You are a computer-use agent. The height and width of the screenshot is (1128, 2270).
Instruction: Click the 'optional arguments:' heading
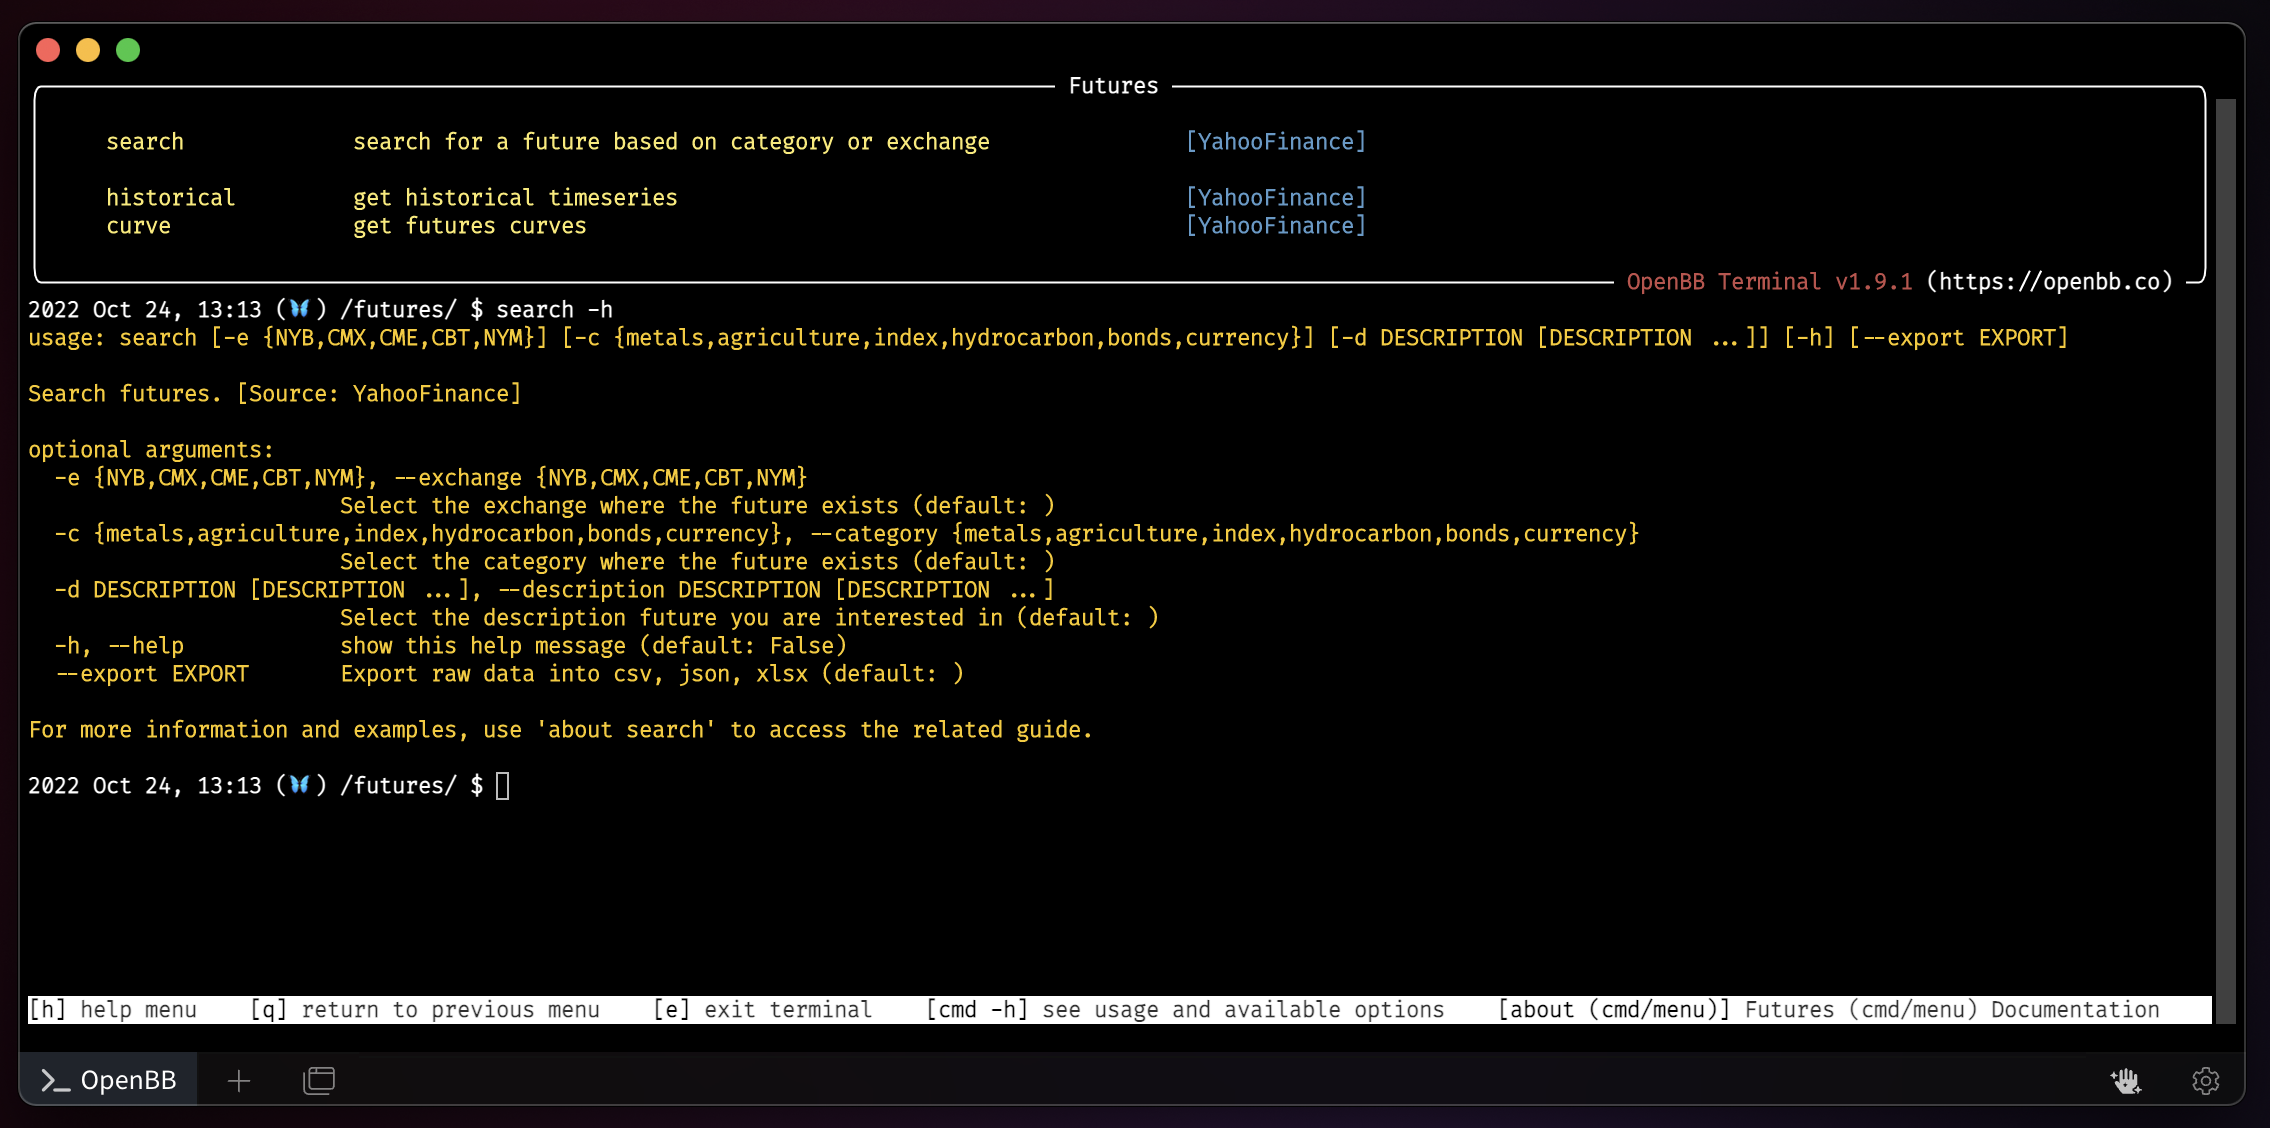click(x=151, y=450)
